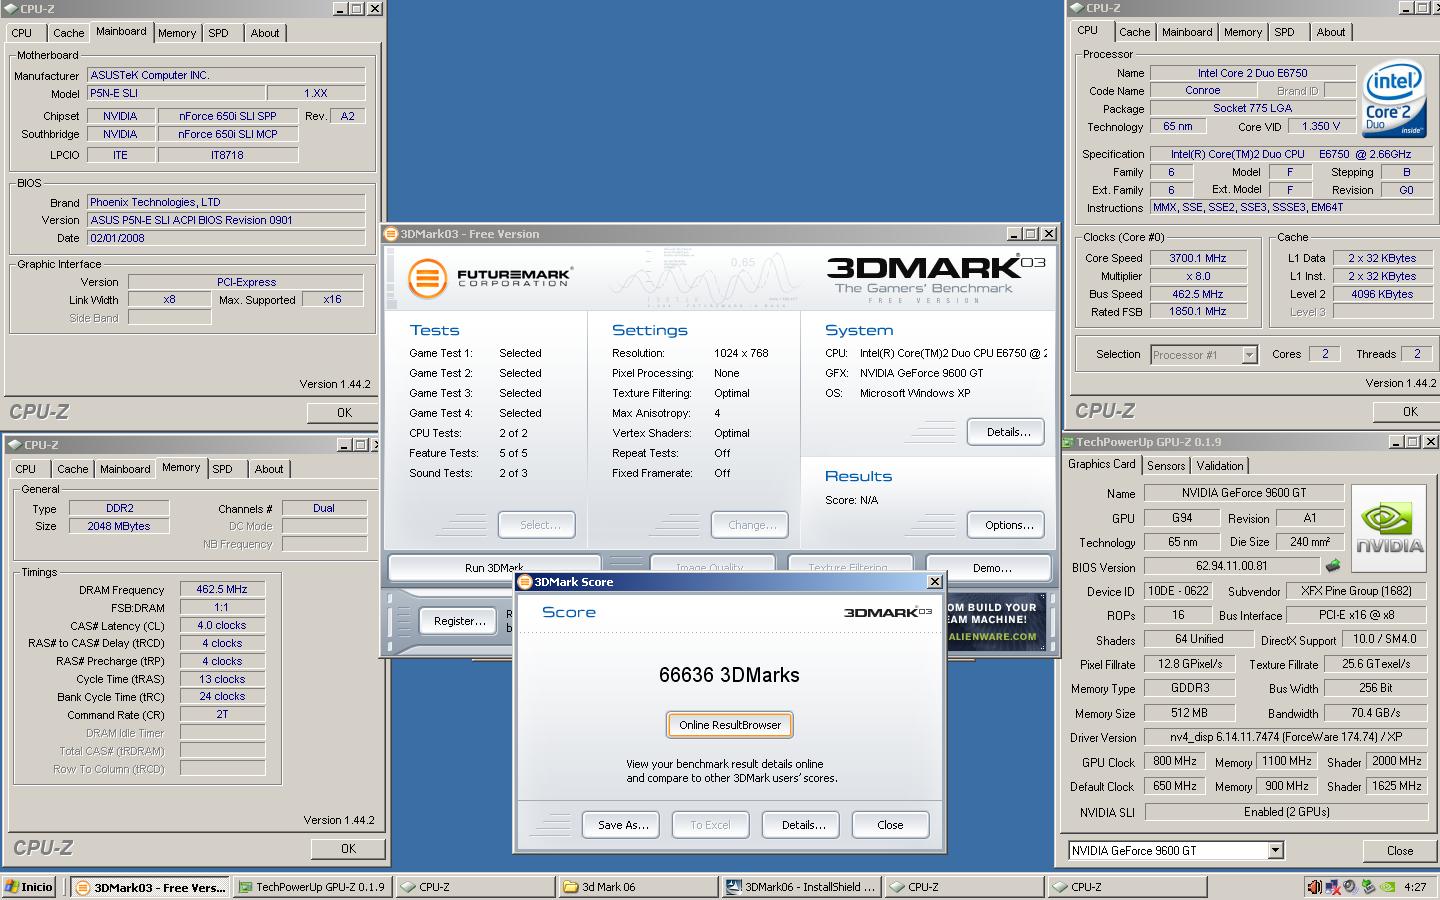Image resolution: width=1440 pixels, height=900 pixels.
Task: Click the Change button under Settings
Action: 751,525
